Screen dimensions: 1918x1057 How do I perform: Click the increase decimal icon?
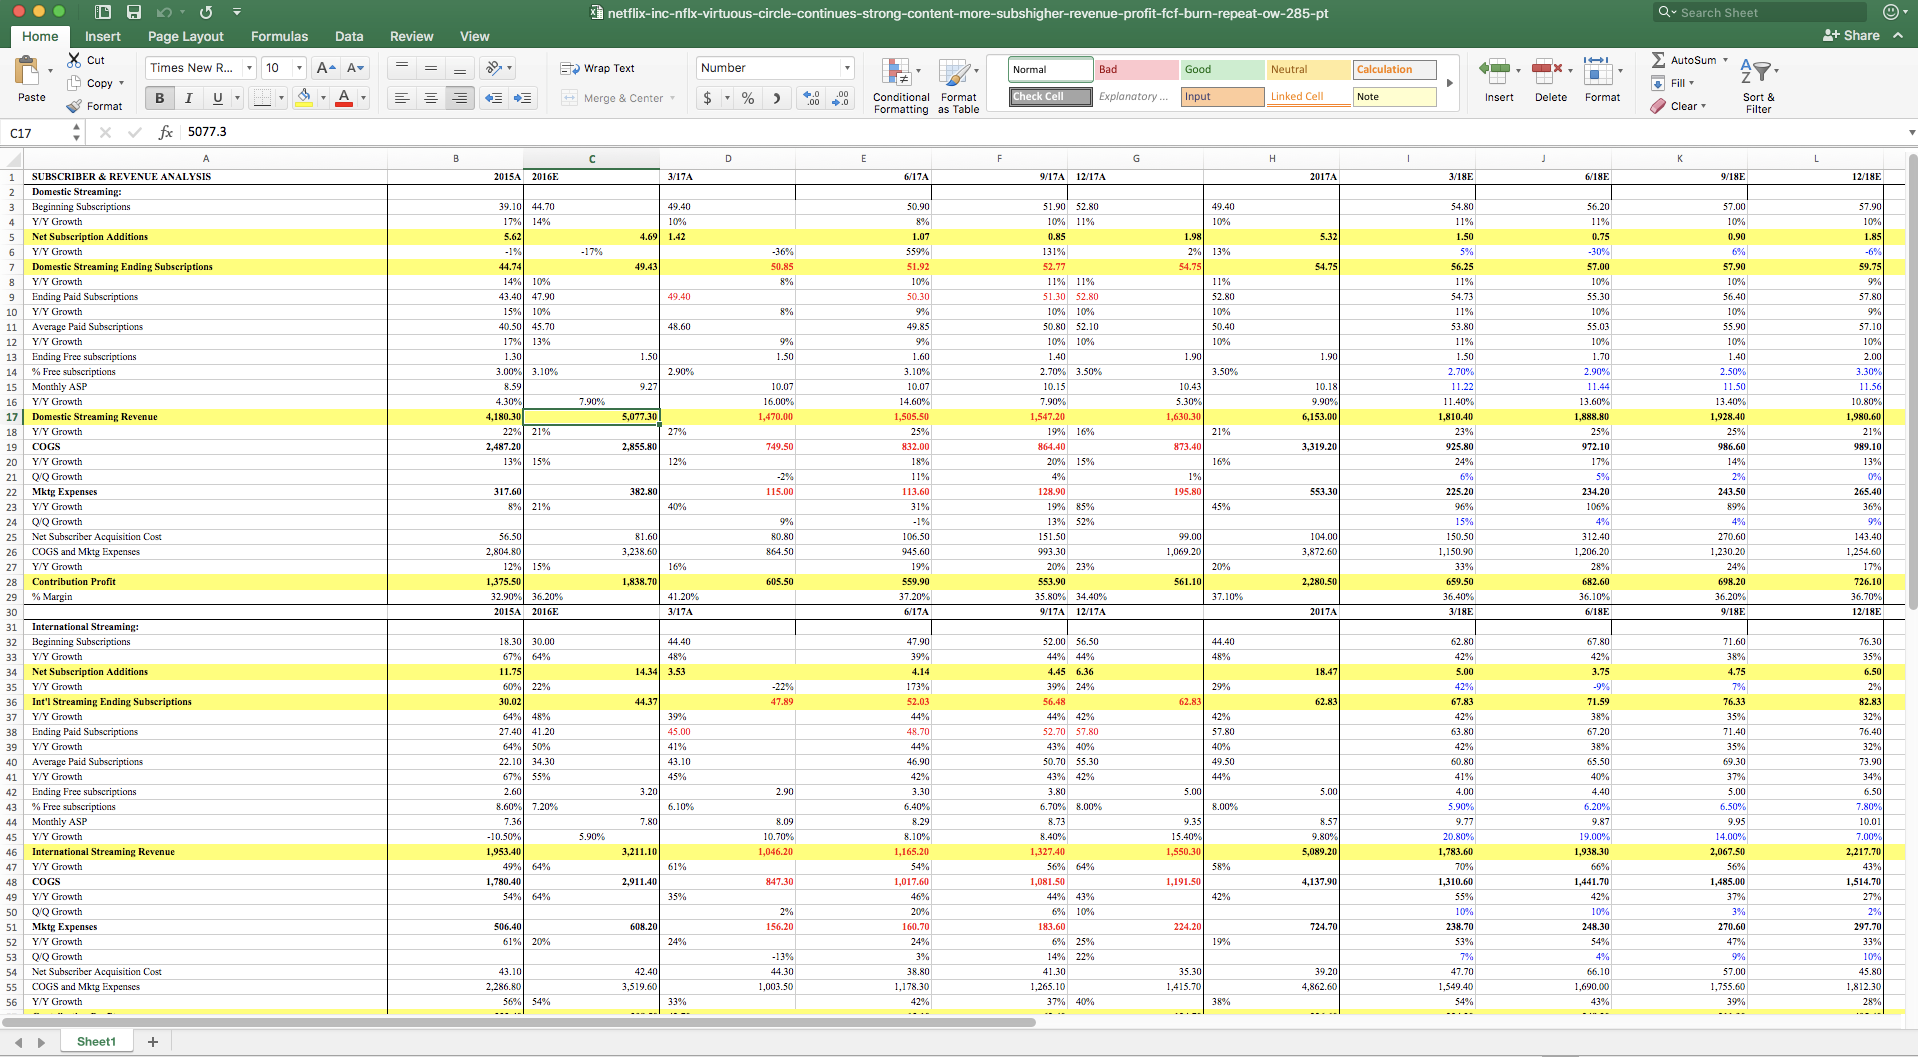(813, 98)
